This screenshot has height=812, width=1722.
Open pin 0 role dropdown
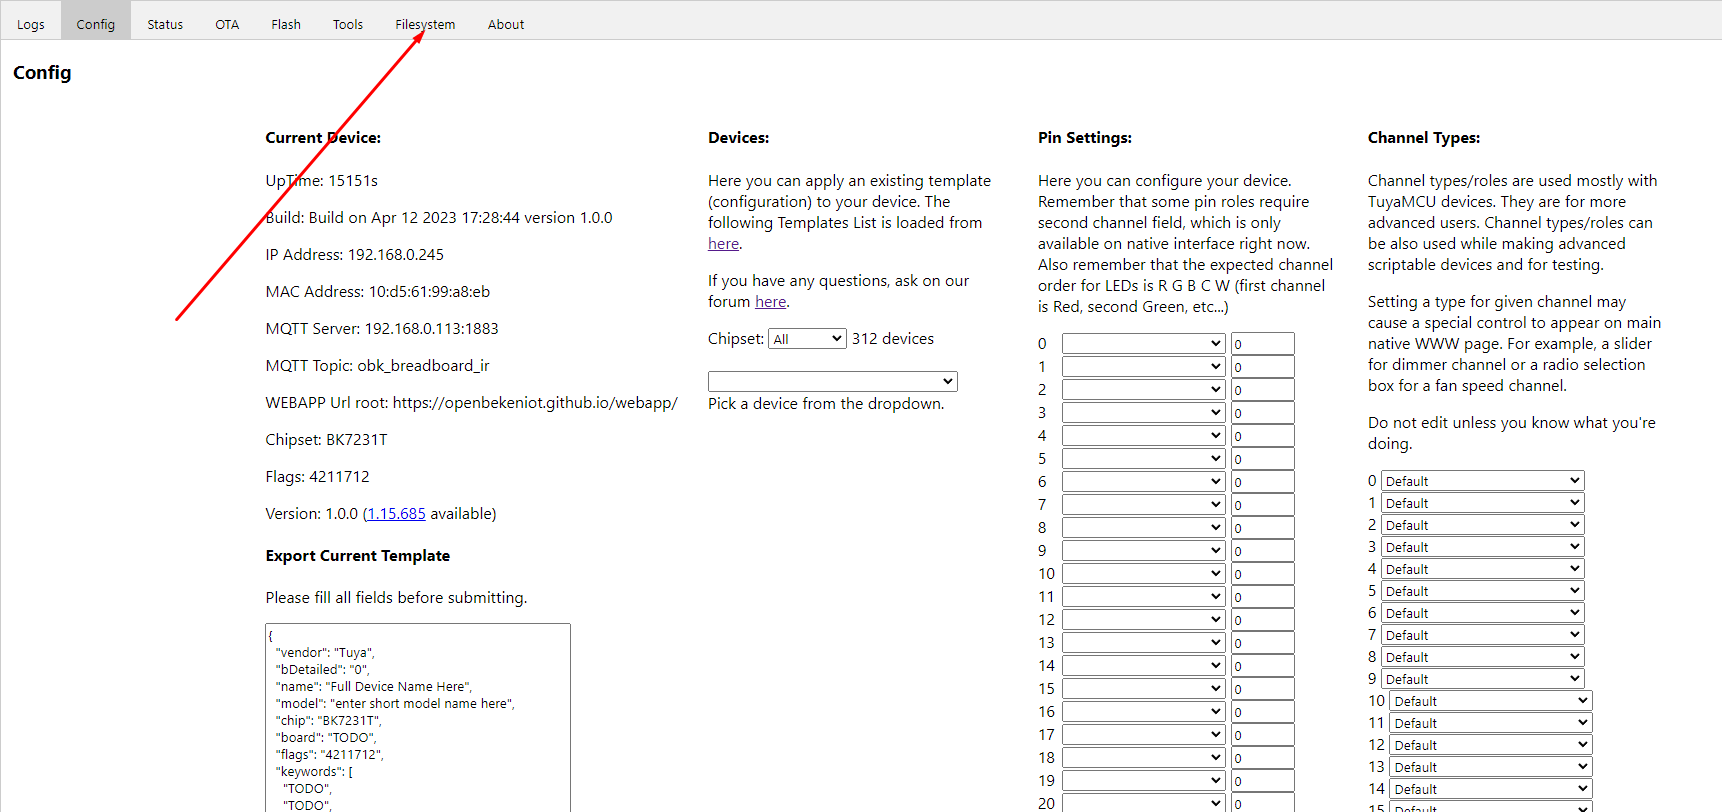pyautogui.click(x=1143, y=344)
